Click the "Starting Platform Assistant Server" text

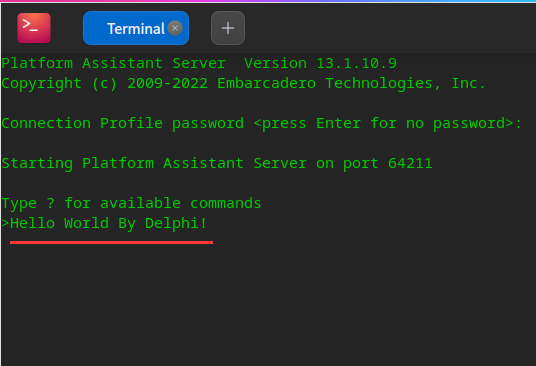[154, 163]
